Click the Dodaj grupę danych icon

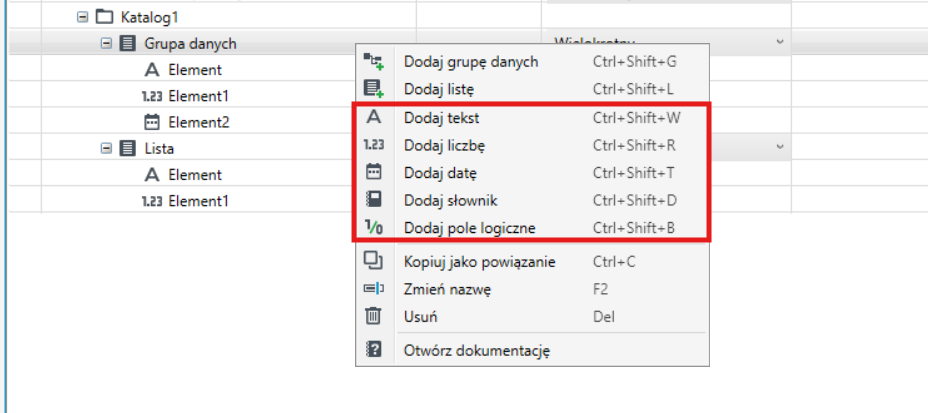(x=373, y=61)
